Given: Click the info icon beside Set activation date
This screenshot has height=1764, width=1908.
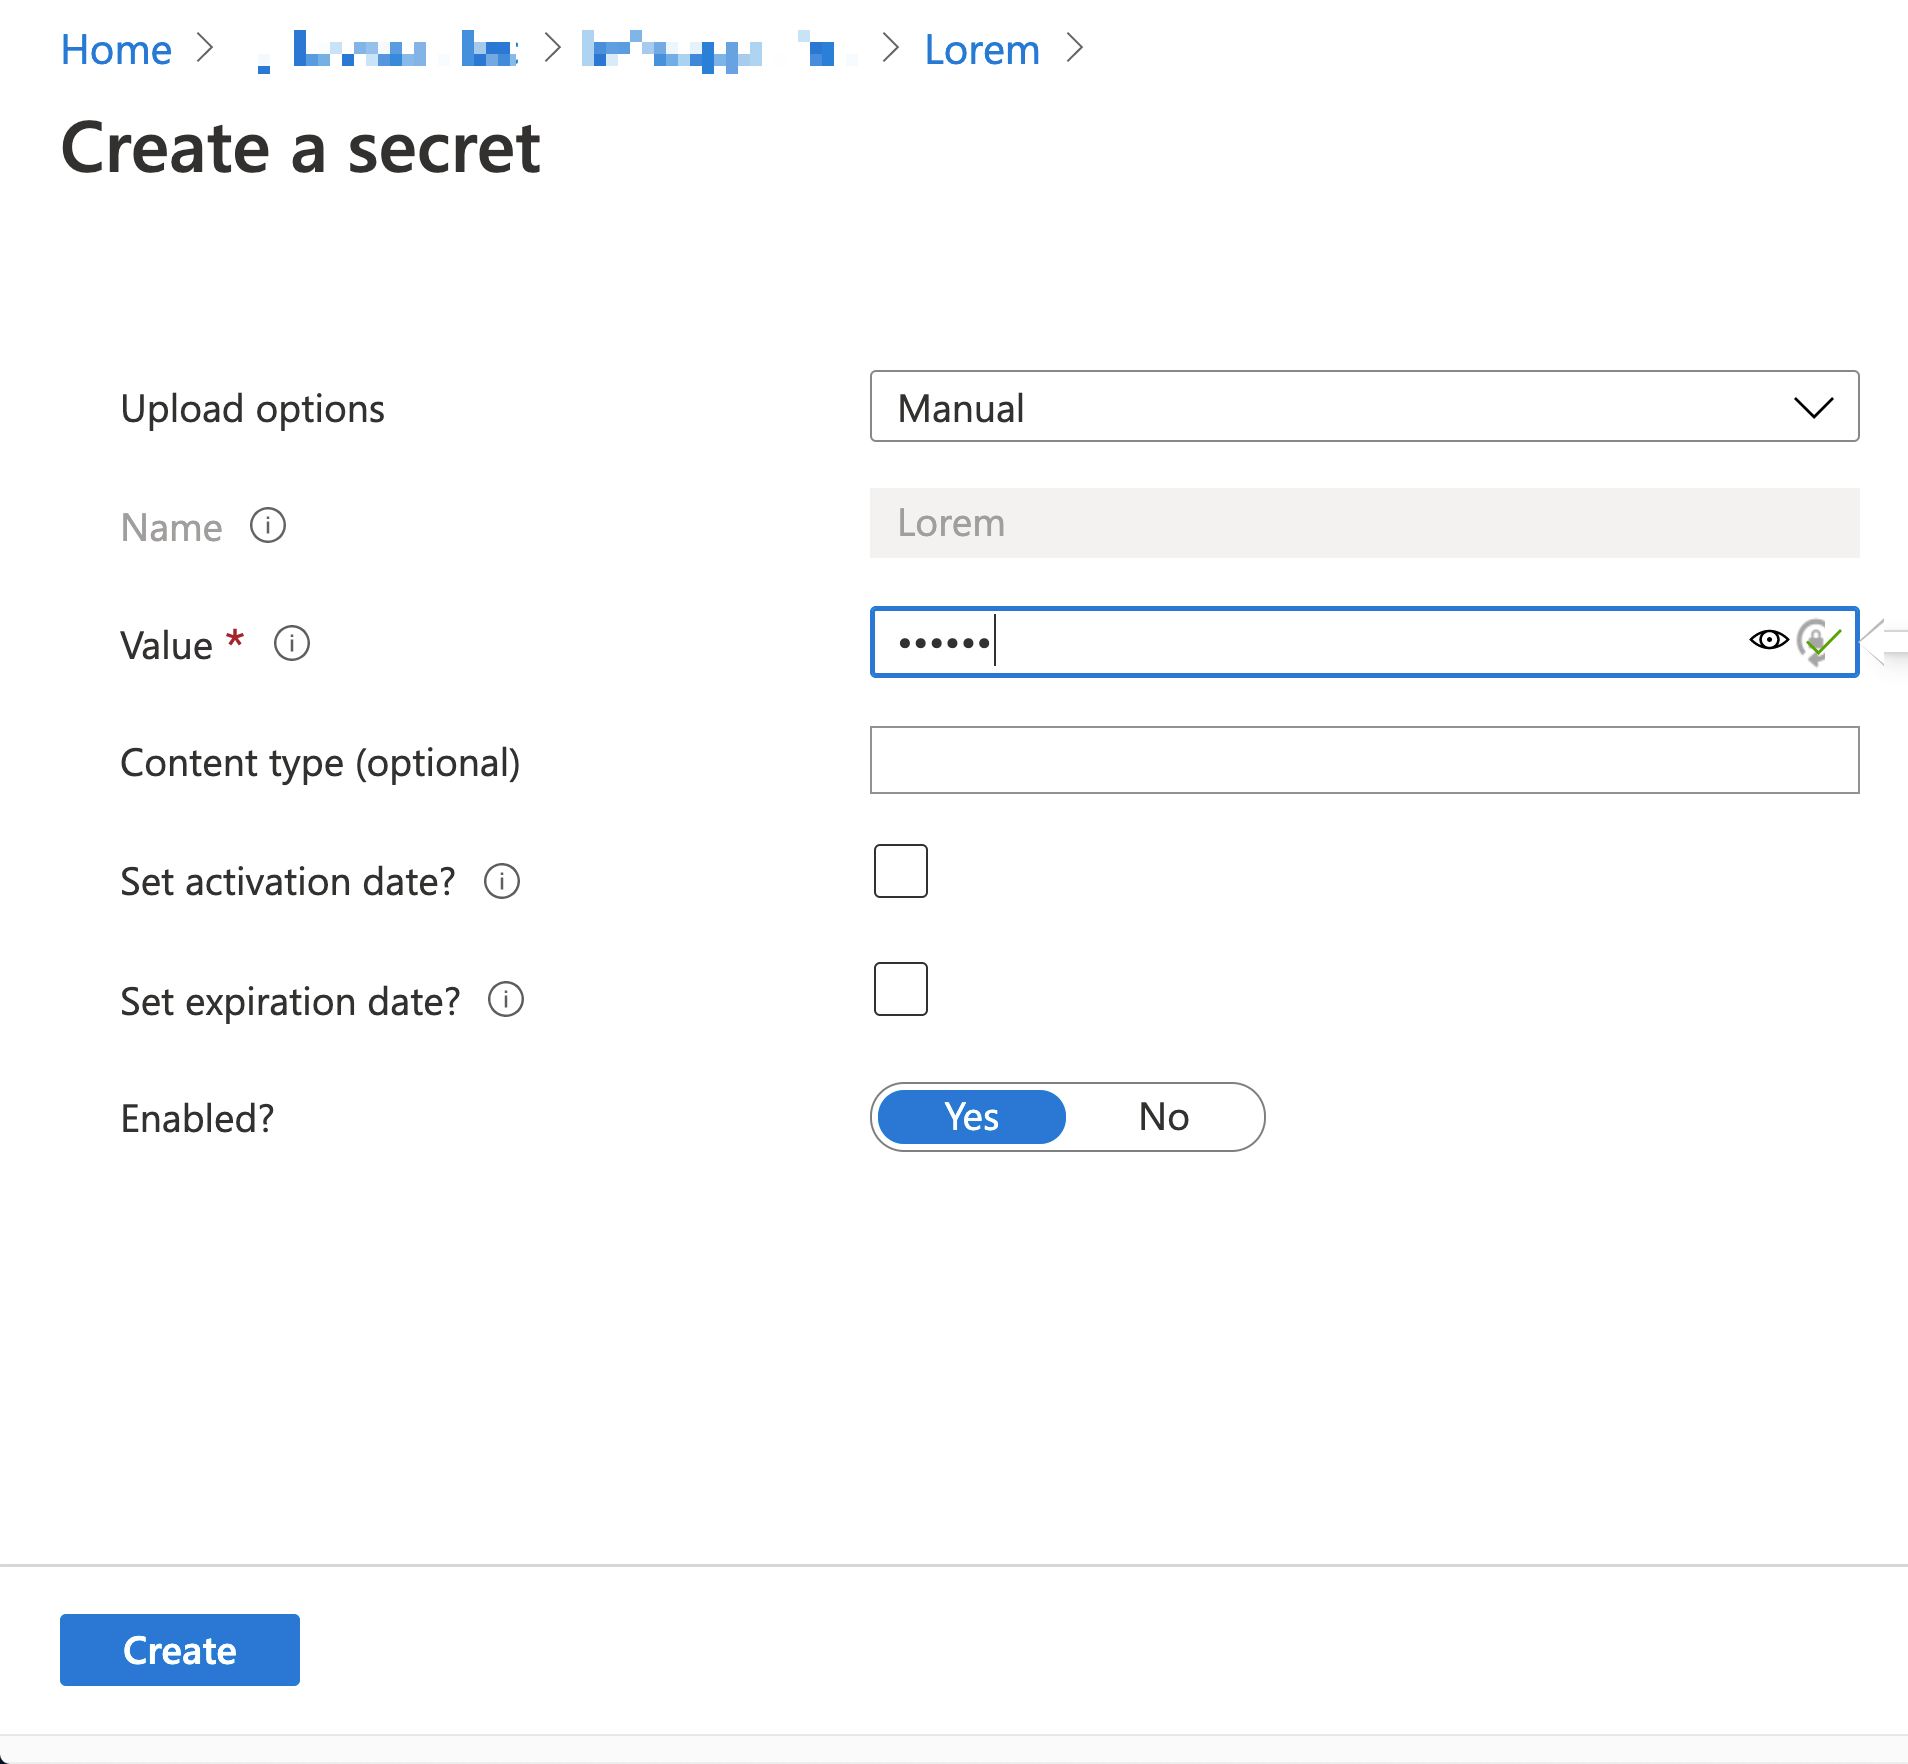Looking at the screenshot, I should 502,882.
